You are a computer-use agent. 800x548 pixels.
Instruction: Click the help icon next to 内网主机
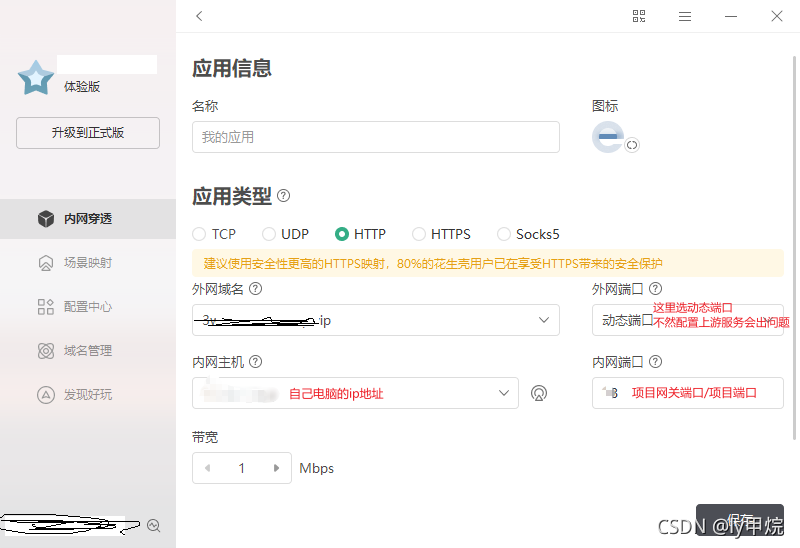point(255,362)
